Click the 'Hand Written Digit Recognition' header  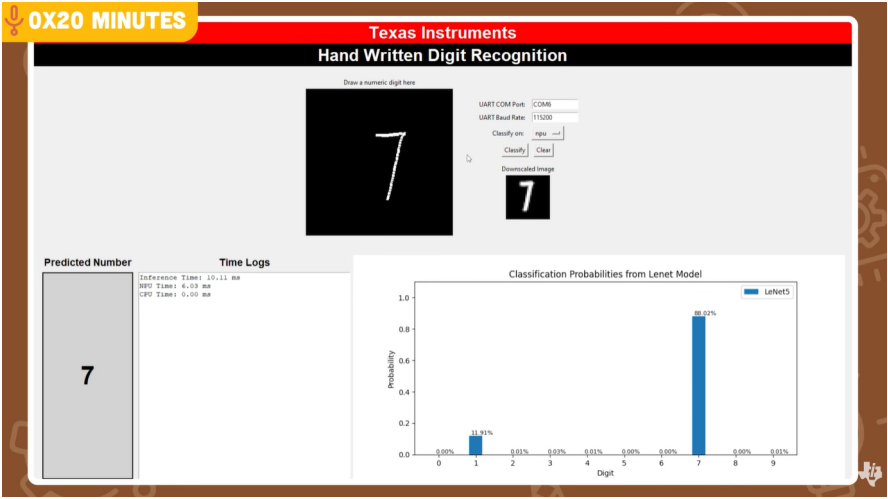tap(442, 56)
